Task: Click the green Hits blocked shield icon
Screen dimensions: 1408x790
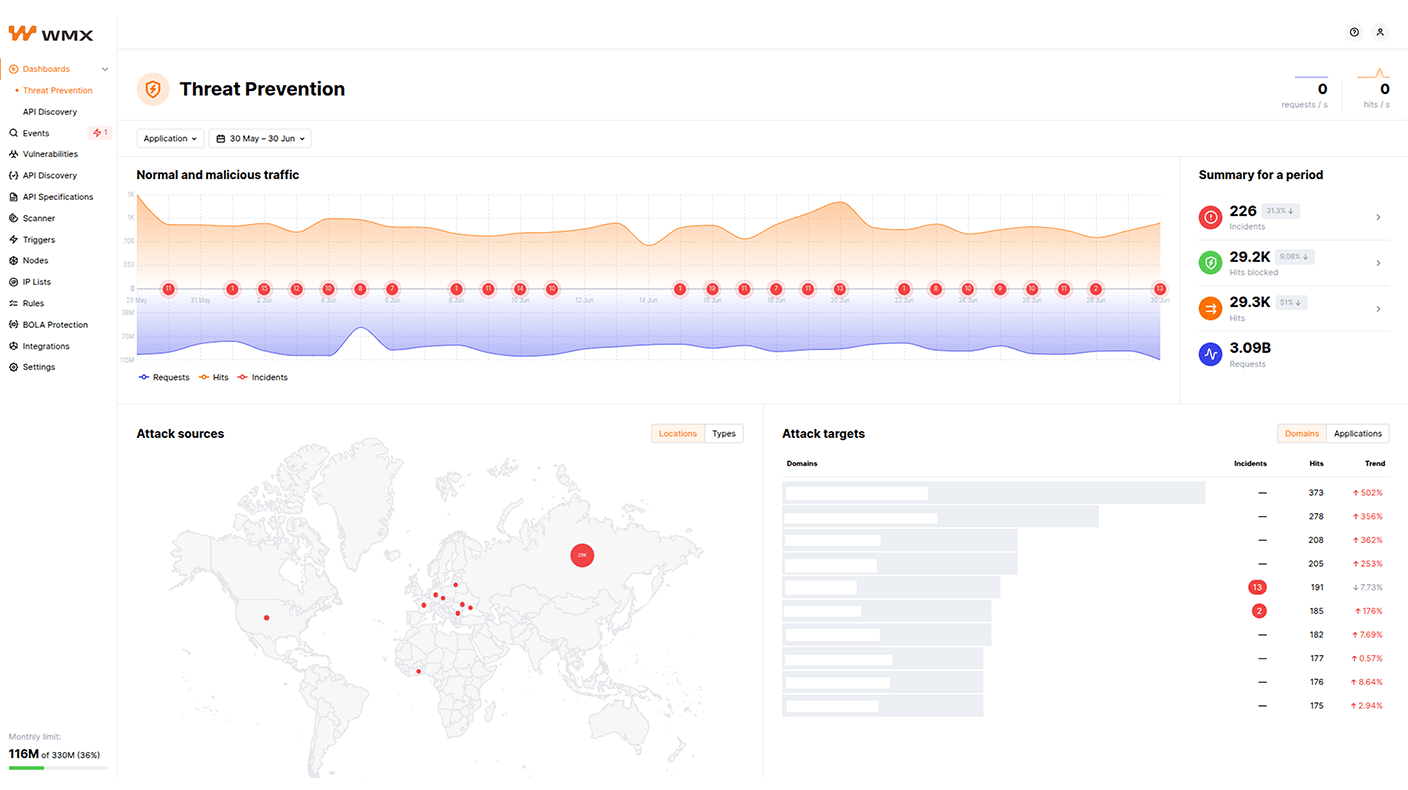Action: 1210,263
